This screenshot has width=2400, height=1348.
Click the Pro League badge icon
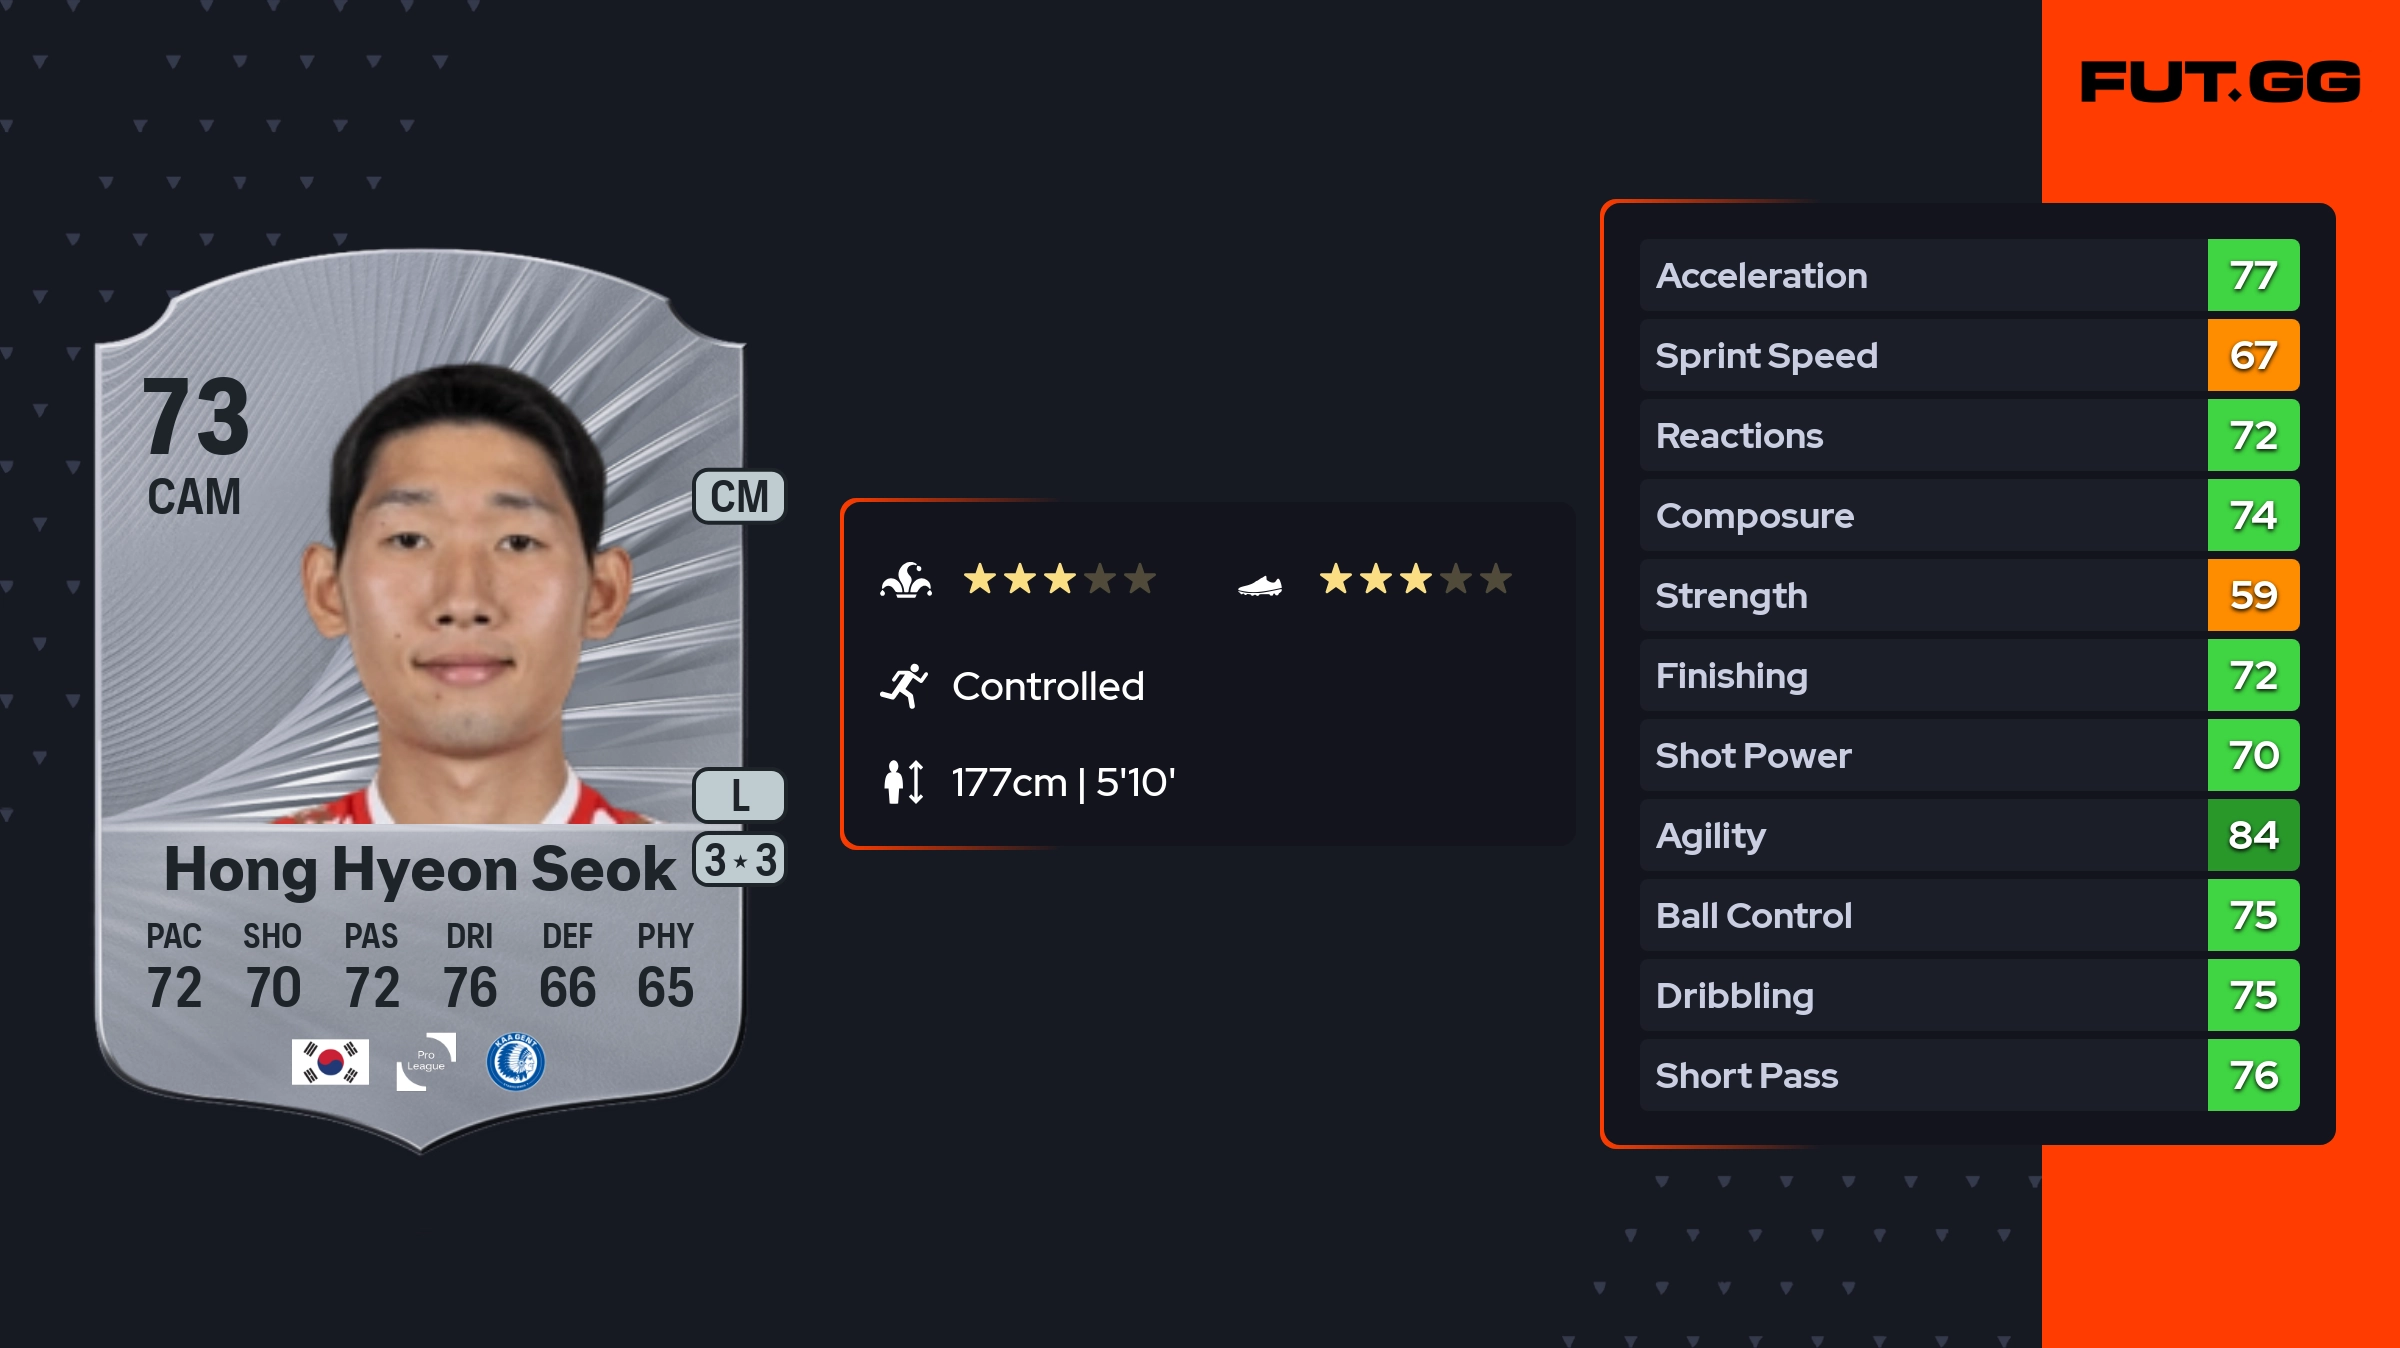coord(426,1062)
